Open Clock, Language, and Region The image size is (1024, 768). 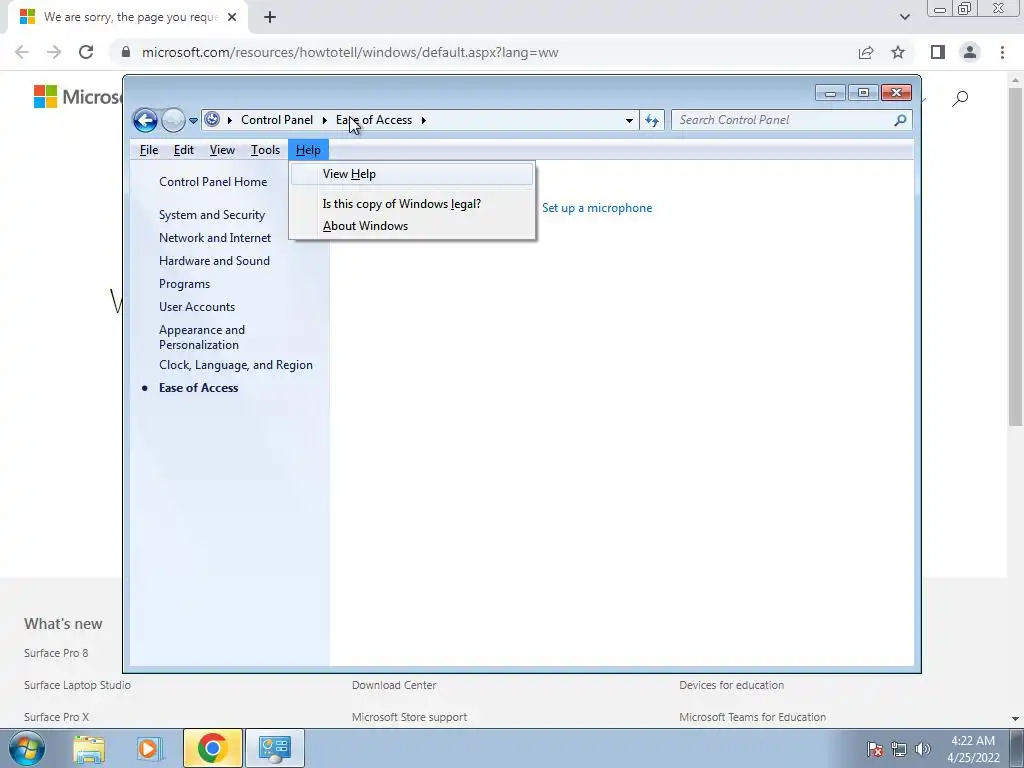pyautogui.click(x=236, y=365)
